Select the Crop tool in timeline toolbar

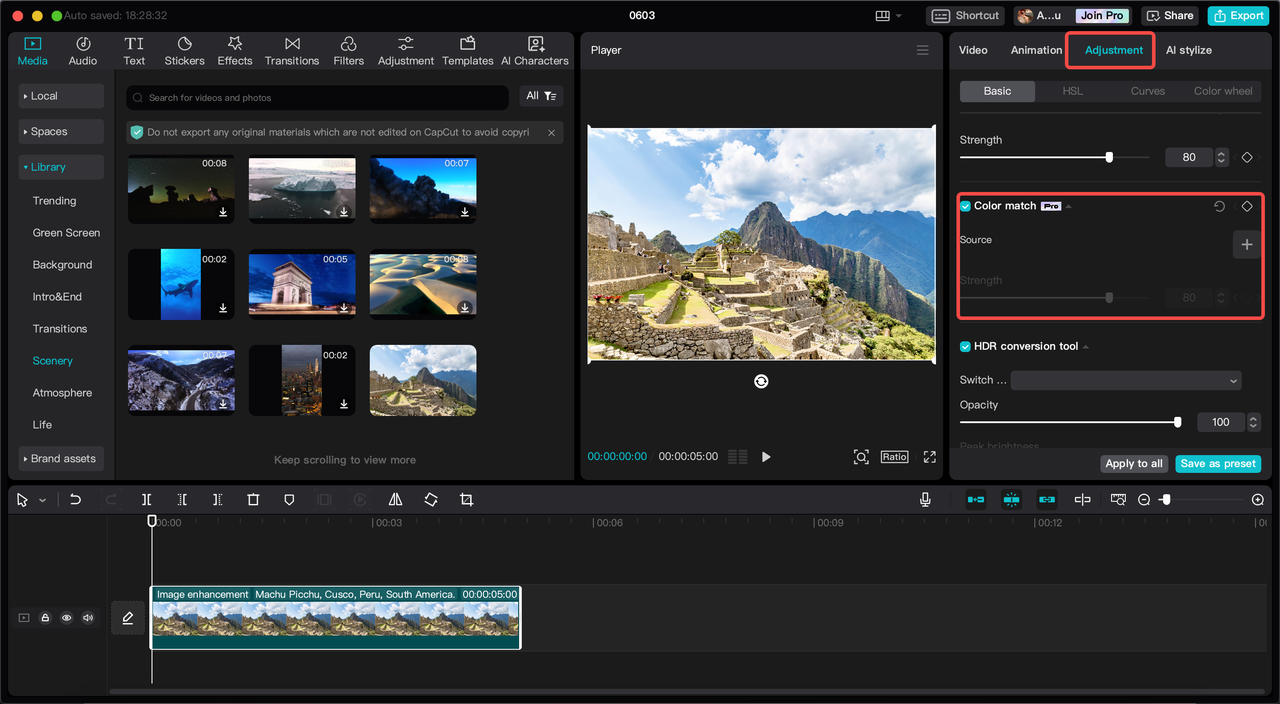pos(466,500)
